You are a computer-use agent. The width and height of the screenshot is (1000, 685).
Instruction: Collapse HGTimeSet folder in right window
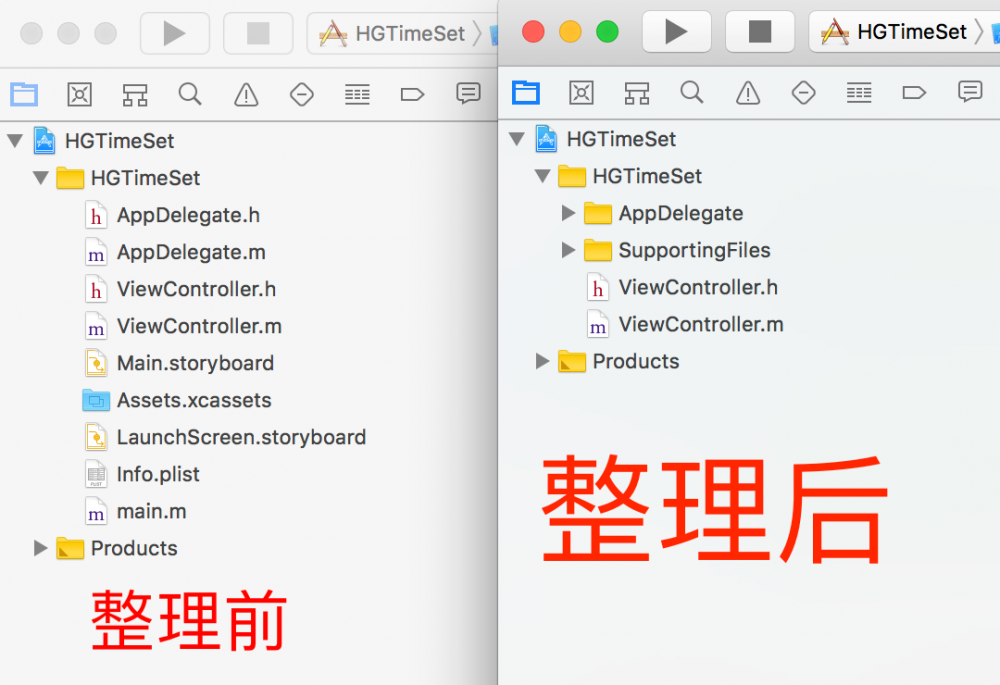543,175
